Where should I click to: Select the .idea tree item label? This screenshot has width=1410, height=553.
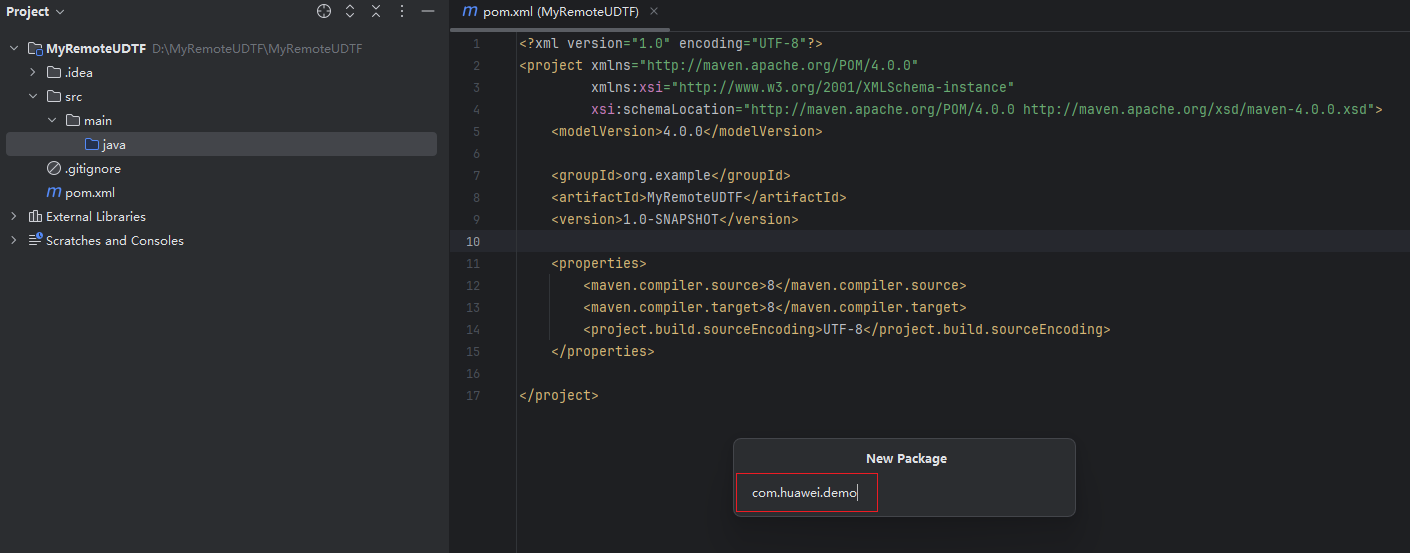(79, 73)
